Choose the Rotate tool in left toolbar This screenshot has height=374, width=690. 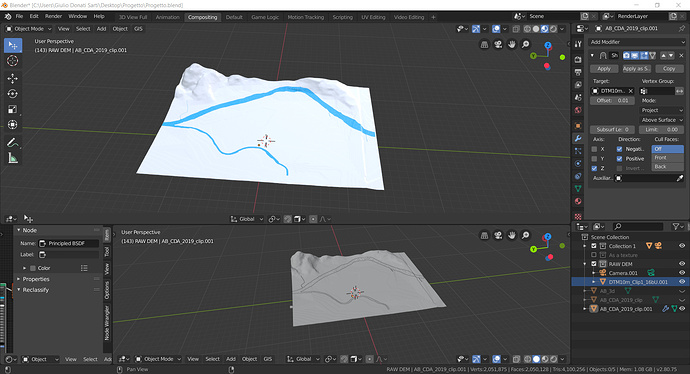click(x=13, y=94)
